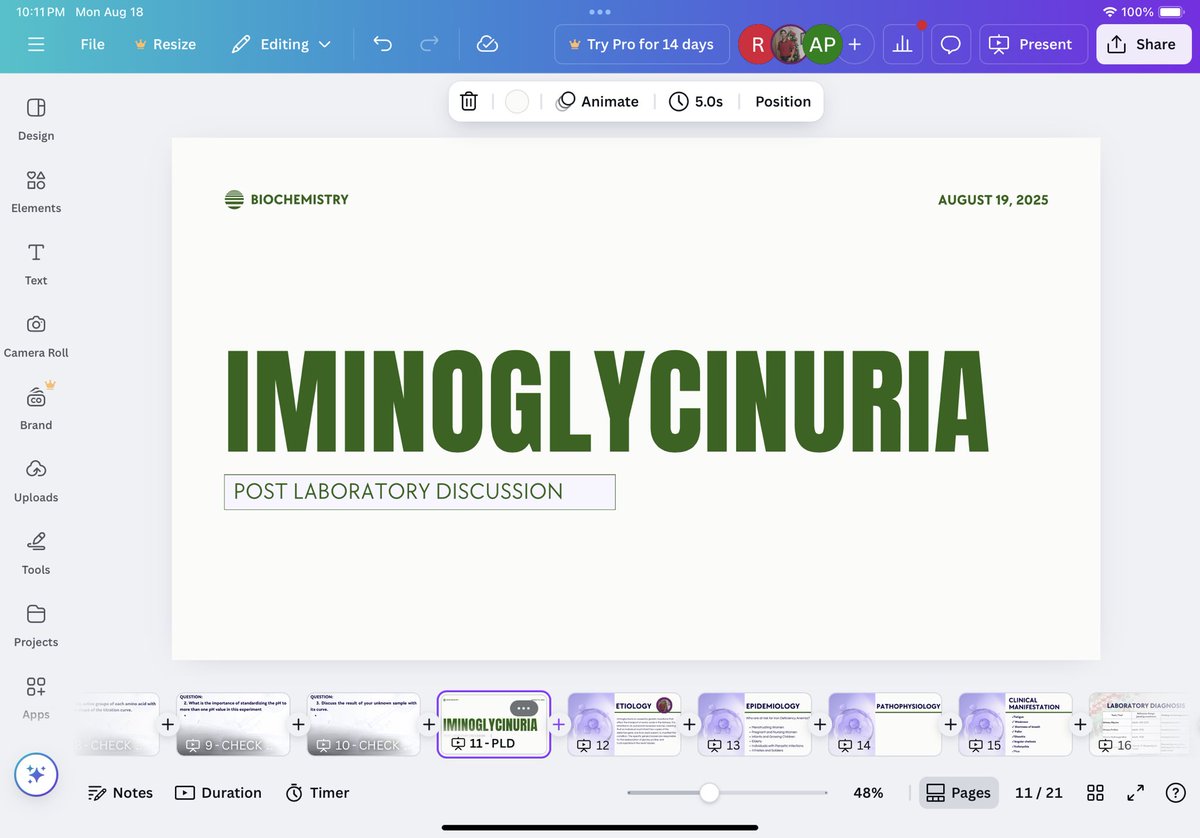Select page thumbnail 9 - CHECK
This screenshot has width=1200, height=838.
pos(233,725)
